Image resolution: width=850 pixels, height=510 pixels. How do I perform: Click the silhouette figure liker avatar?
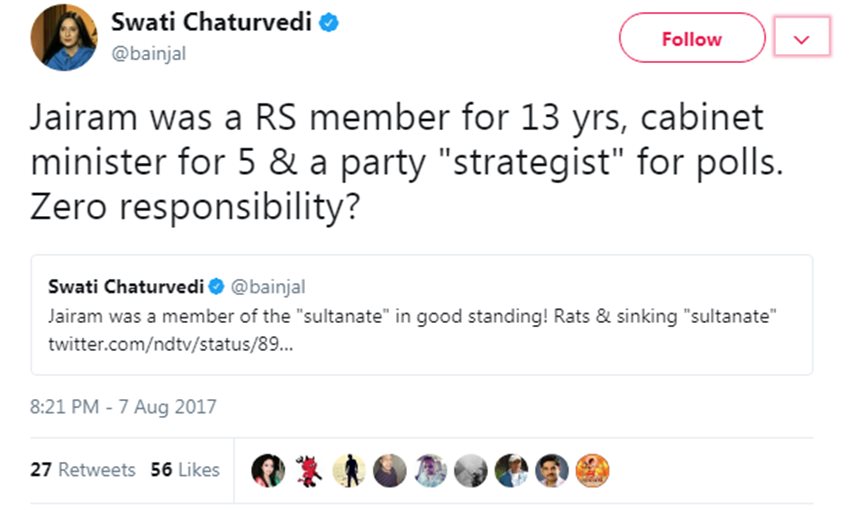(350, 470)
